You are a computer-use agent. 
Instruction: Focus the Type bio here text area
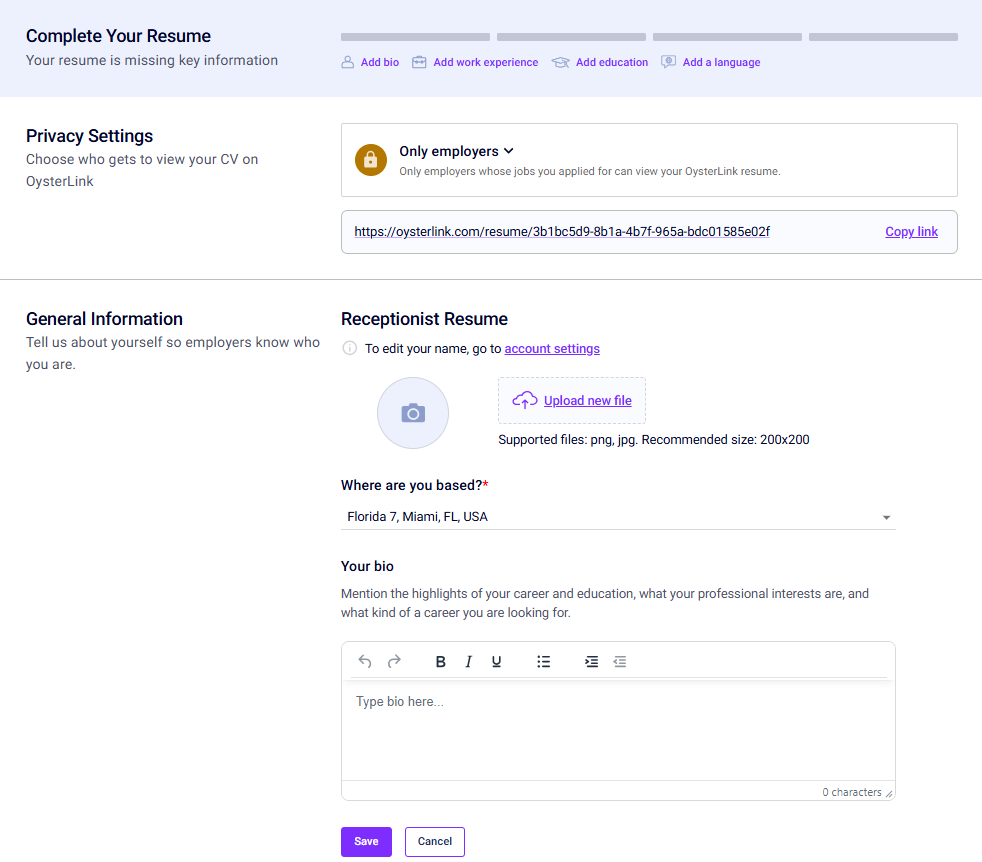point(618,731)
